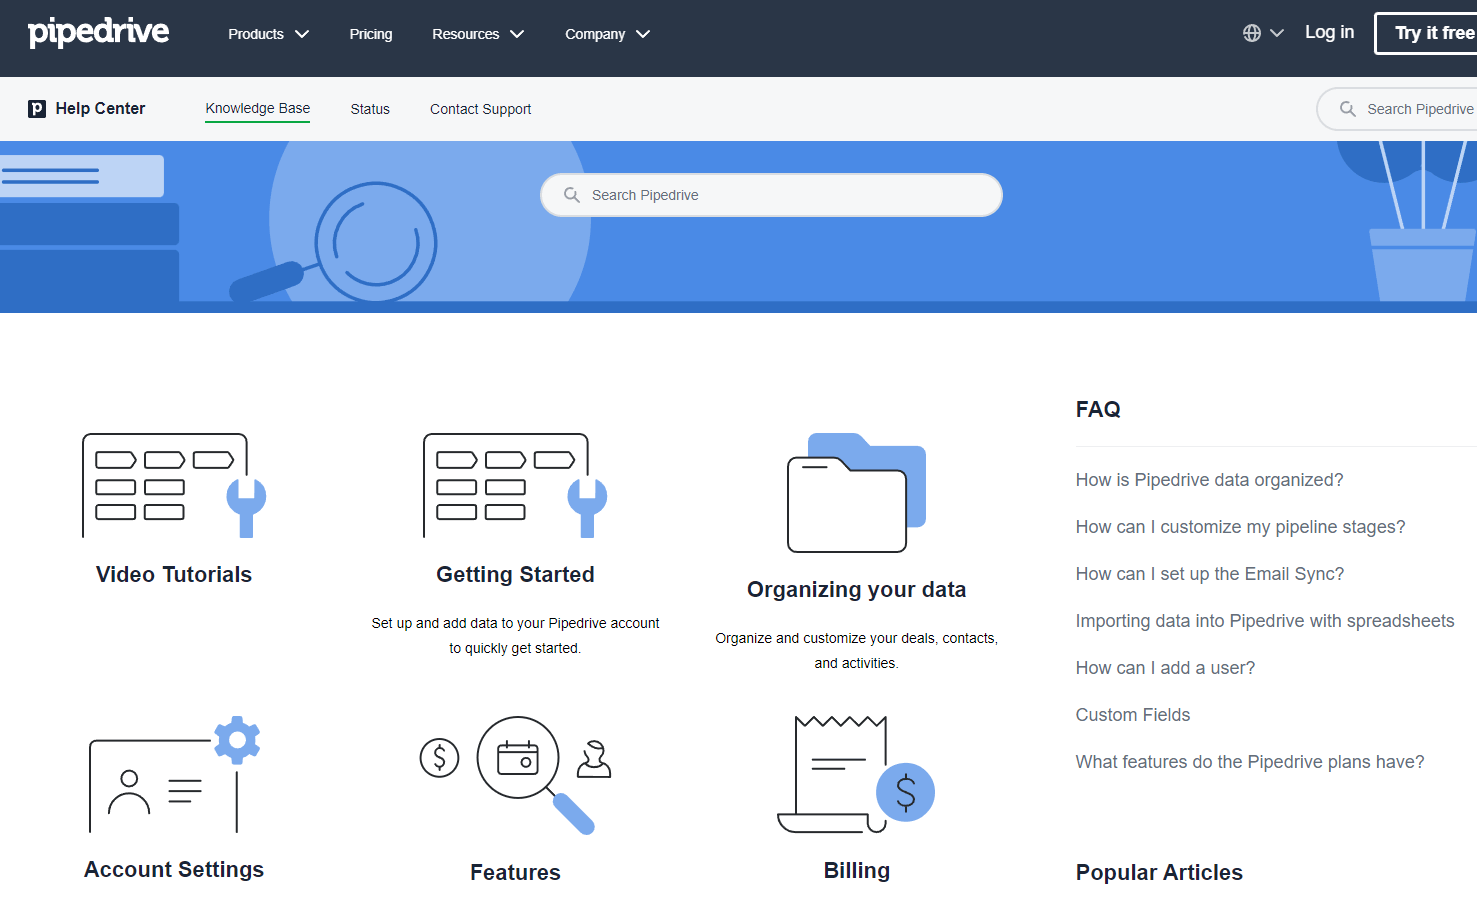Click the Account Settings gear card icon
This screenshot has height=906, width=1477.
pos(175,774)
